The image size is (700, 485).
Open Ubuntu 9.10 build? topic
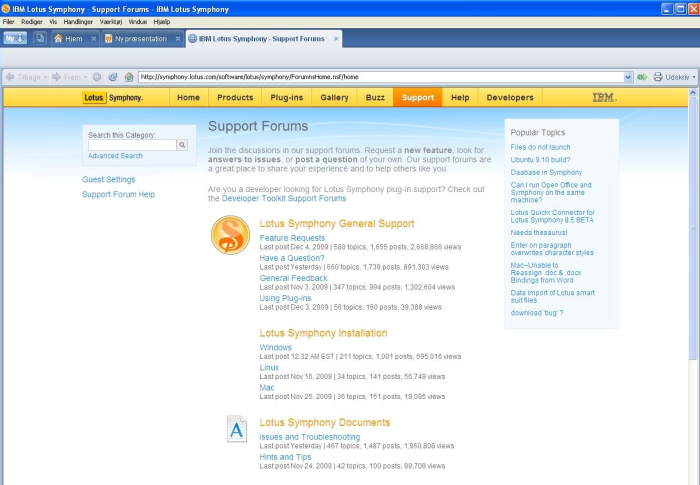coord(540,160)
